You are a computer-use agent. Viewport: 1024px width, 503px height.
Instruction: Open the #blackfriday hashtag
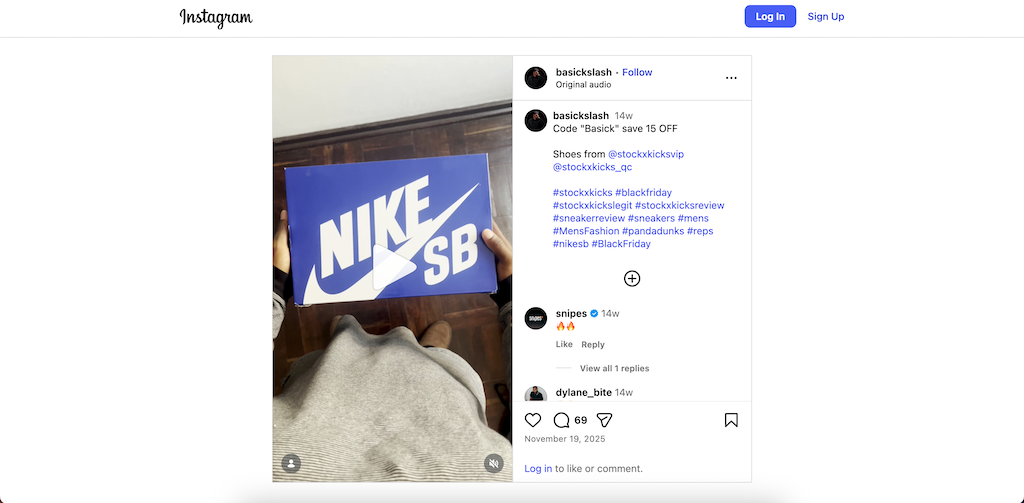(643, 193)
